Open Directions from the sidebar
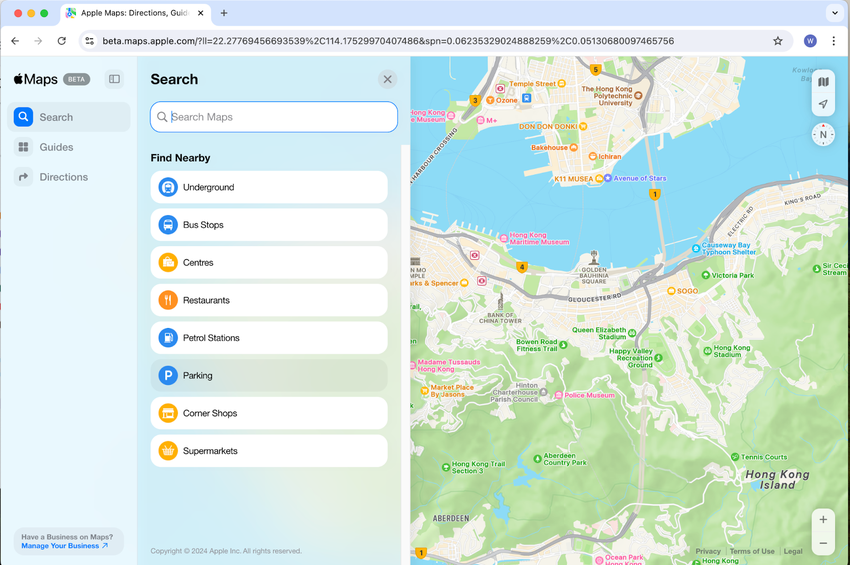Viewport: 850px width, 565px height. [63, 177]
